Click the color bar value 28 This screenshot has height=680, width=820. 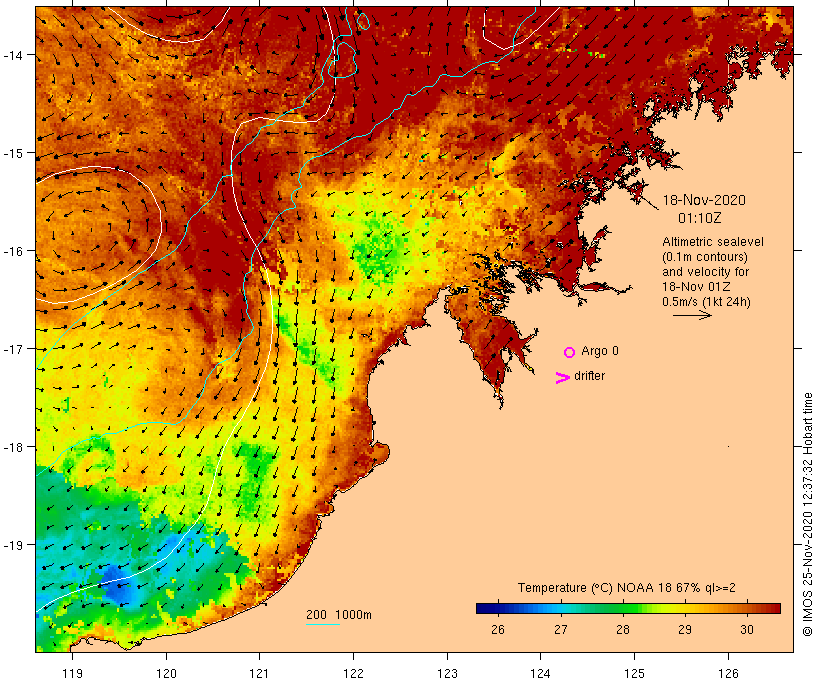(622, 629)
